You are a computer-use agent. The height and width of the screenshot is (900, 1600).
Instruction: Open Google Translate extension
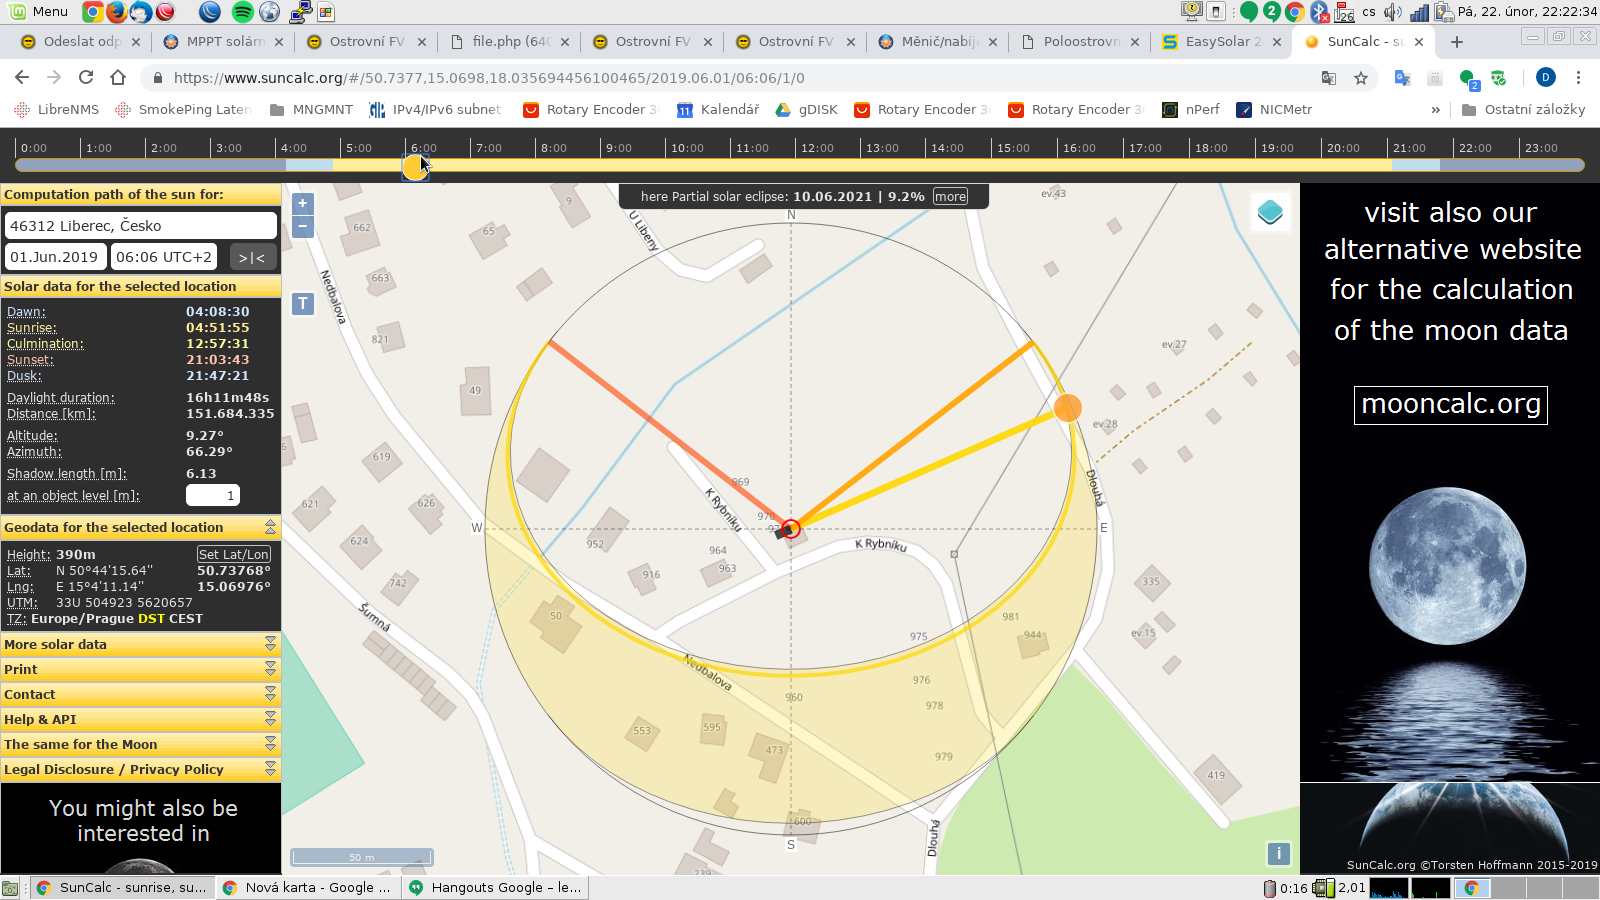click(1403, 78)
